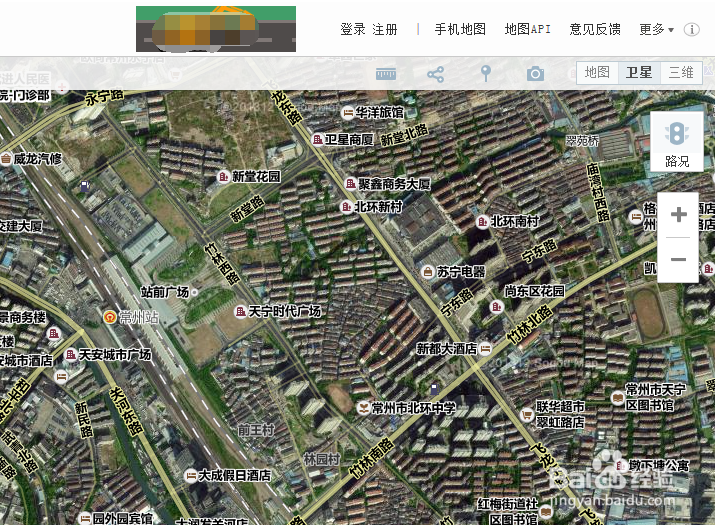This screenshot has width=715, height=525.
Task: Click the 竹林南路 road label
Action: pyautogui.click(x=371, y=457)
